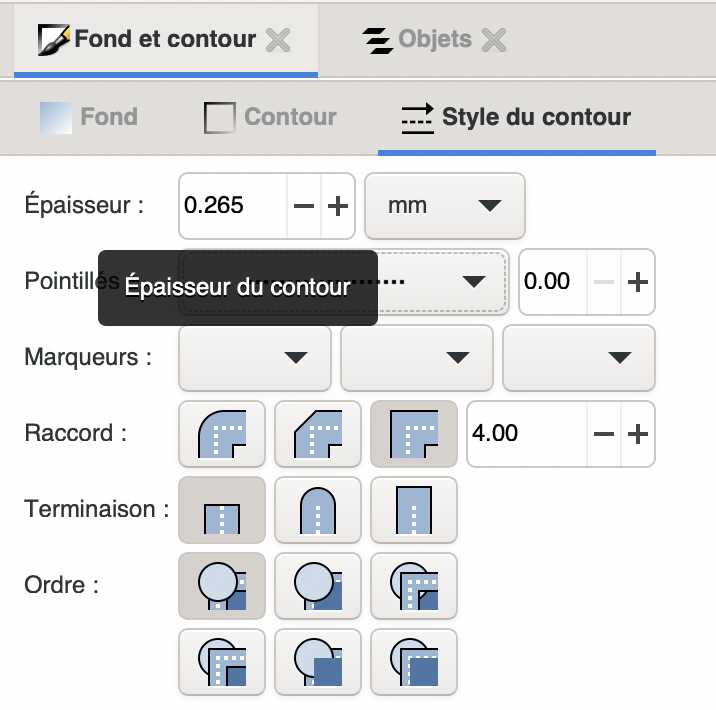Pick the third Ordre icon in top row
This screenshot has height=710, width=716.
[414, 586]
